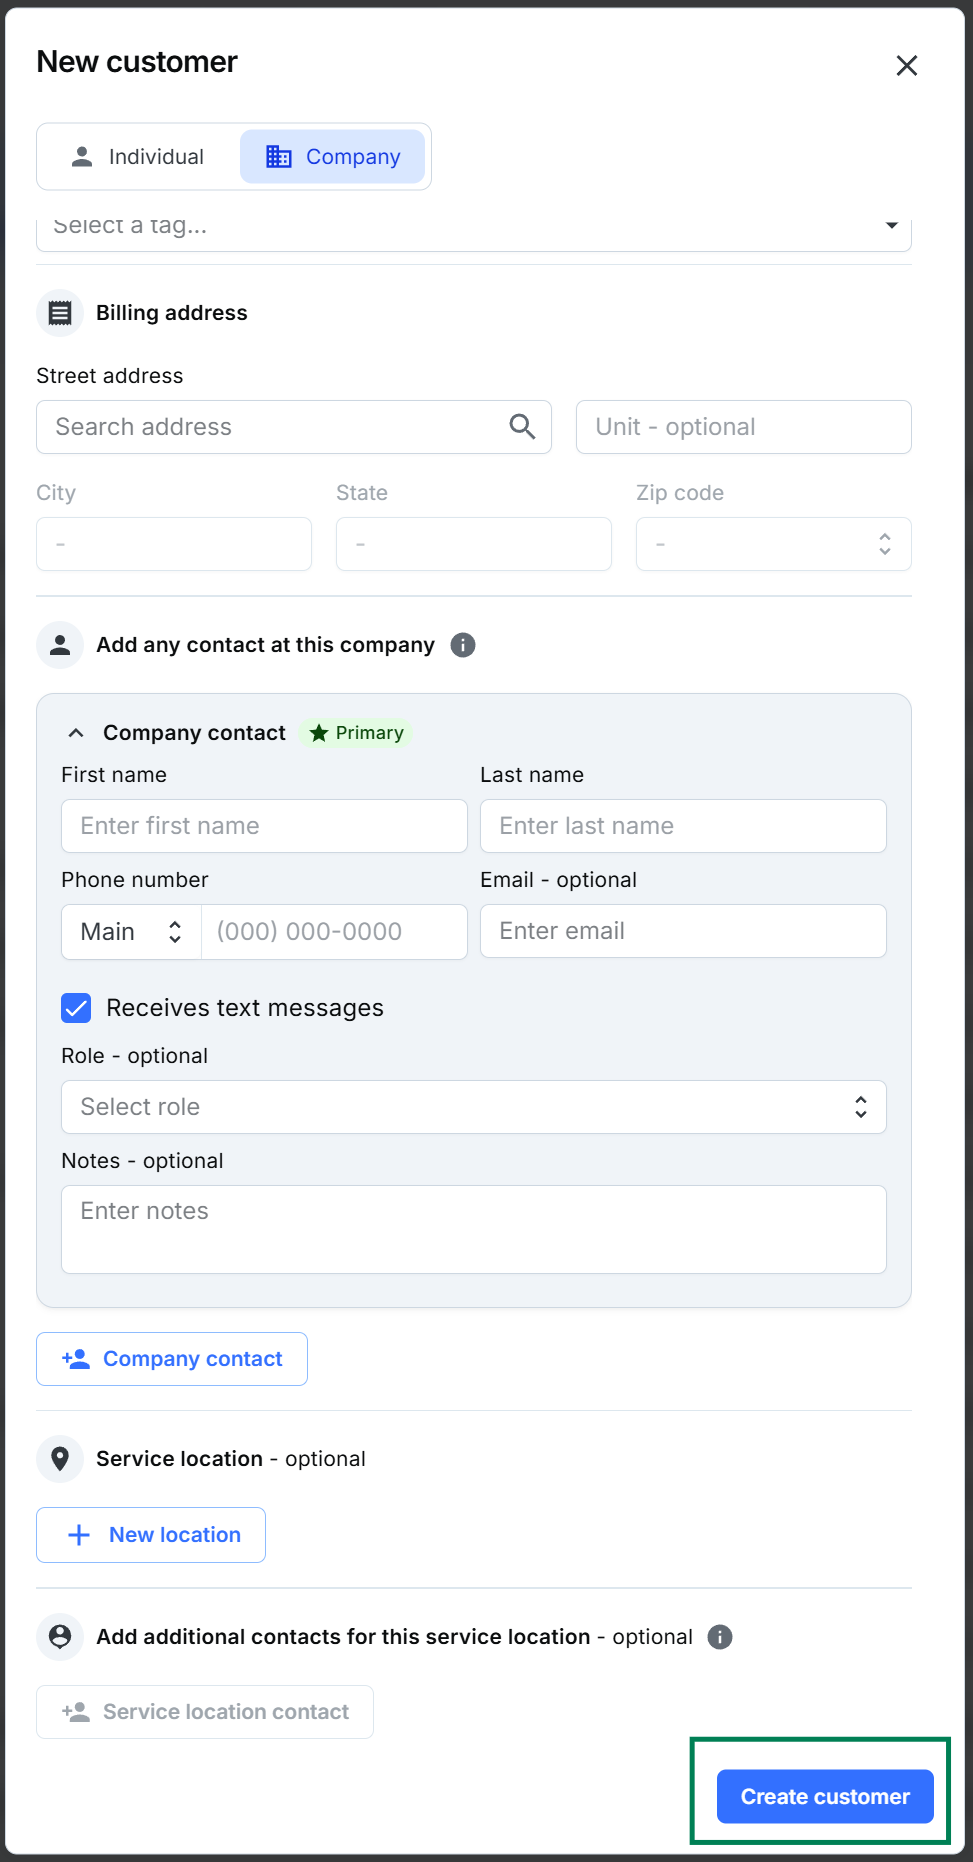Click the green Primary star badge
This screenshot has width=973, height=1862.
[357, 733]
